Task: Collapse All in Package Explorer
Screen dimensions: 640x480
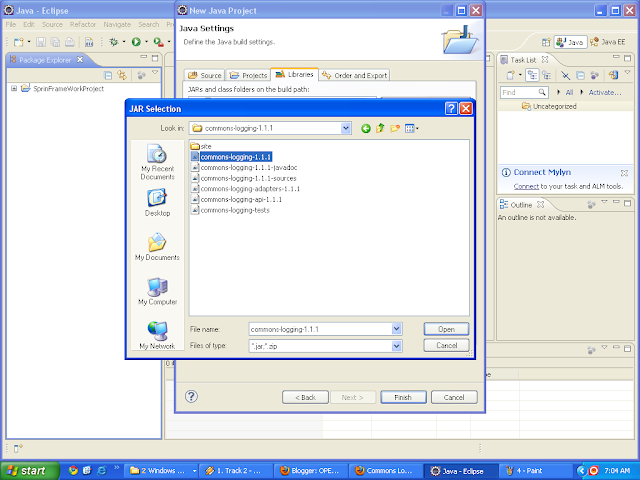Action: (108, 75)
